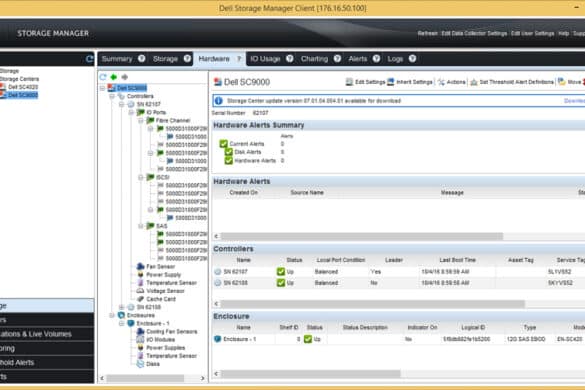
Task: Collapse the Dell SC9000 root tree node
Action: pos(102,88)
